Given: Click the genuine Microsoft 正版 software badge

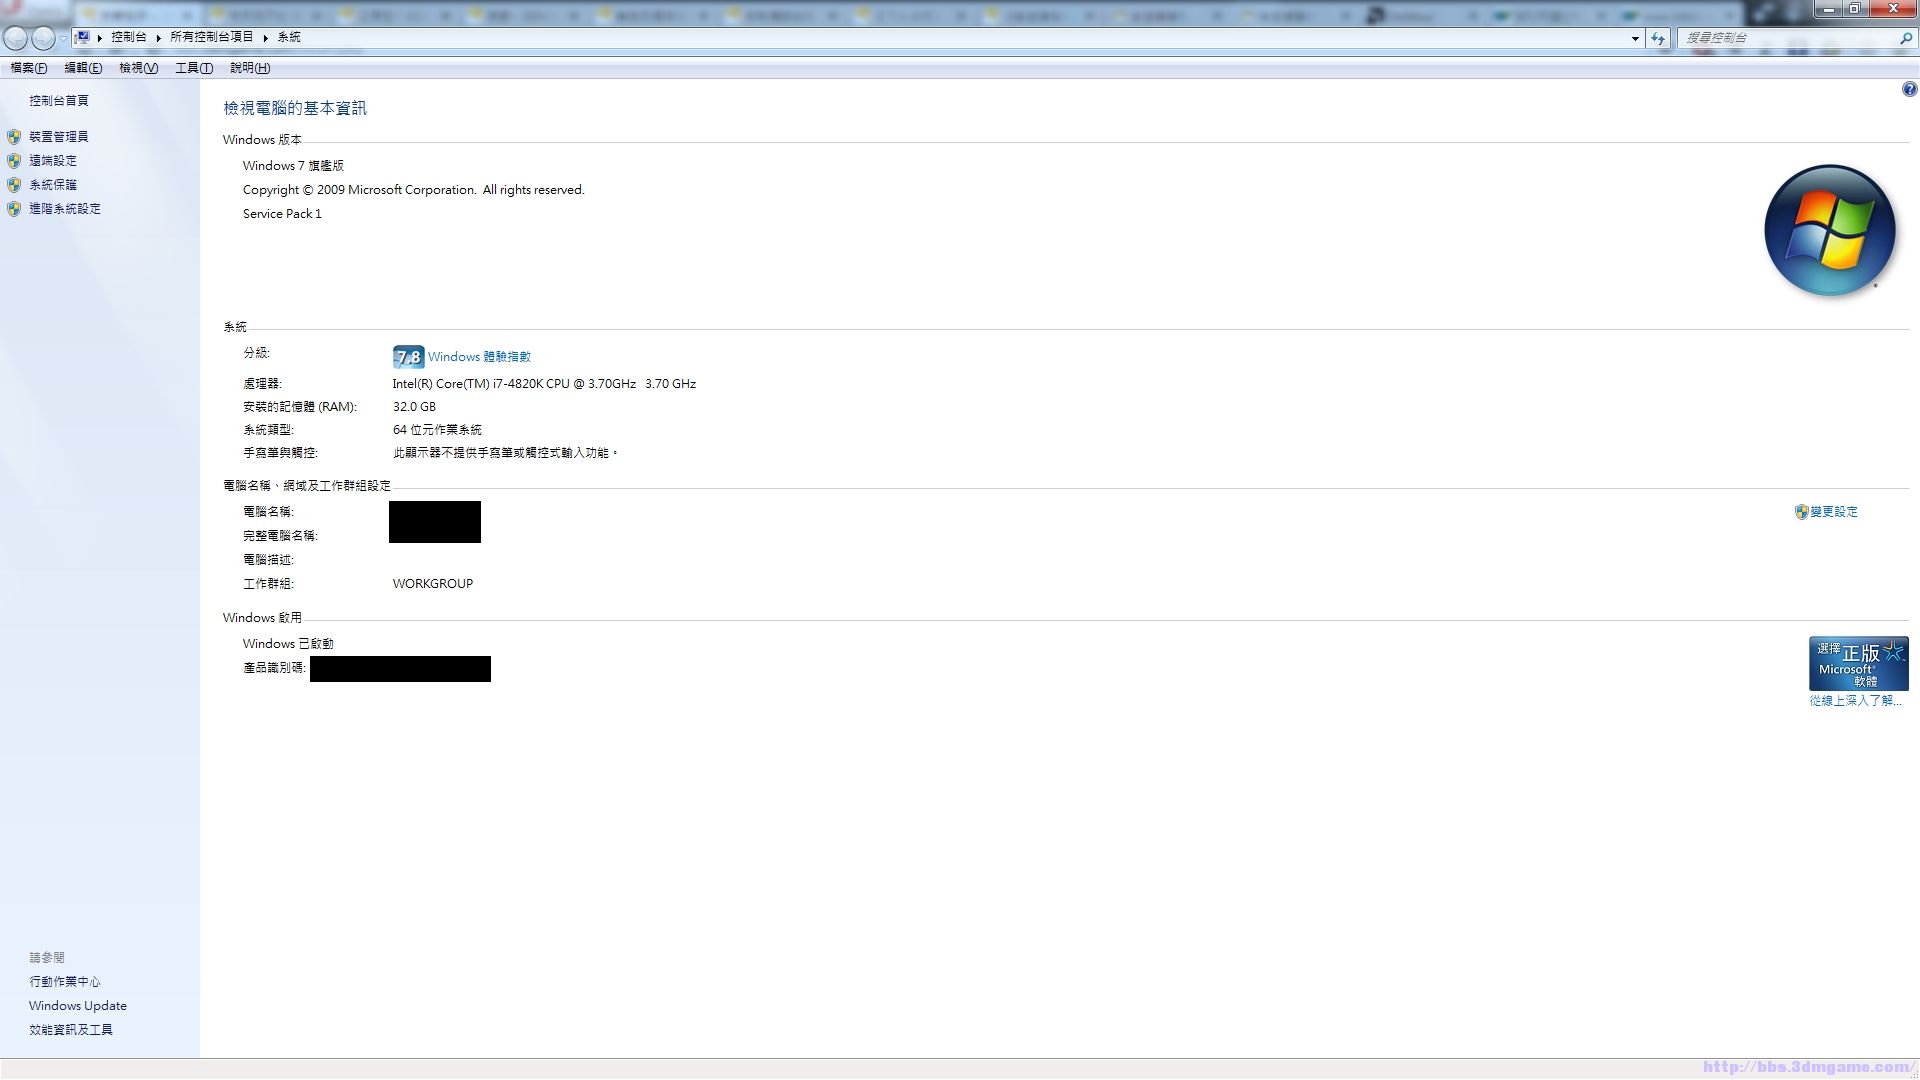Looking at the screenshot, I should click(x=1858, y=663).
